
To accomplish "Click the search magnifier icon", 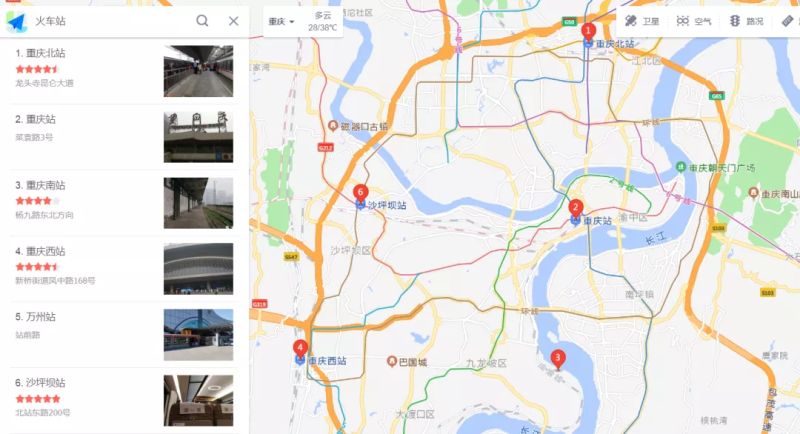I will pos(202,21).
